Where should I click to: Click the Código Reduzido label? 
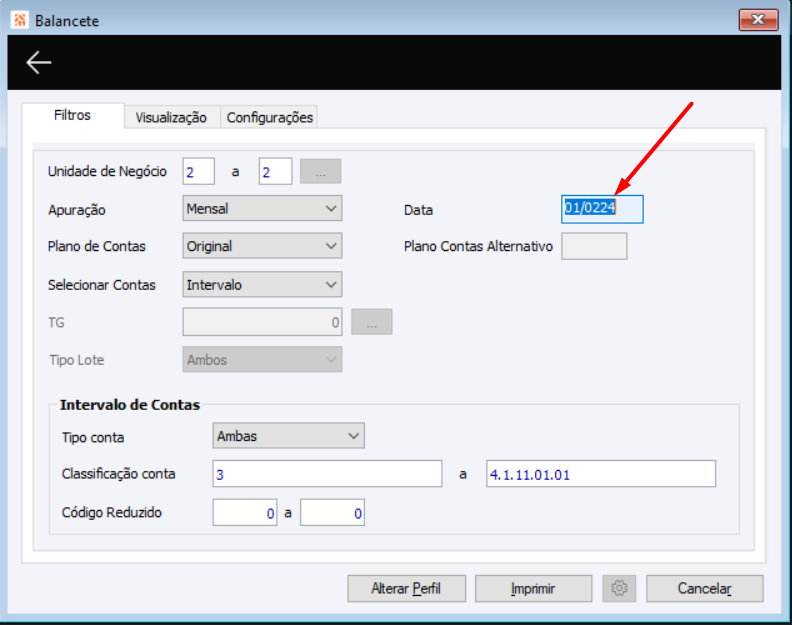click(112, 513)
